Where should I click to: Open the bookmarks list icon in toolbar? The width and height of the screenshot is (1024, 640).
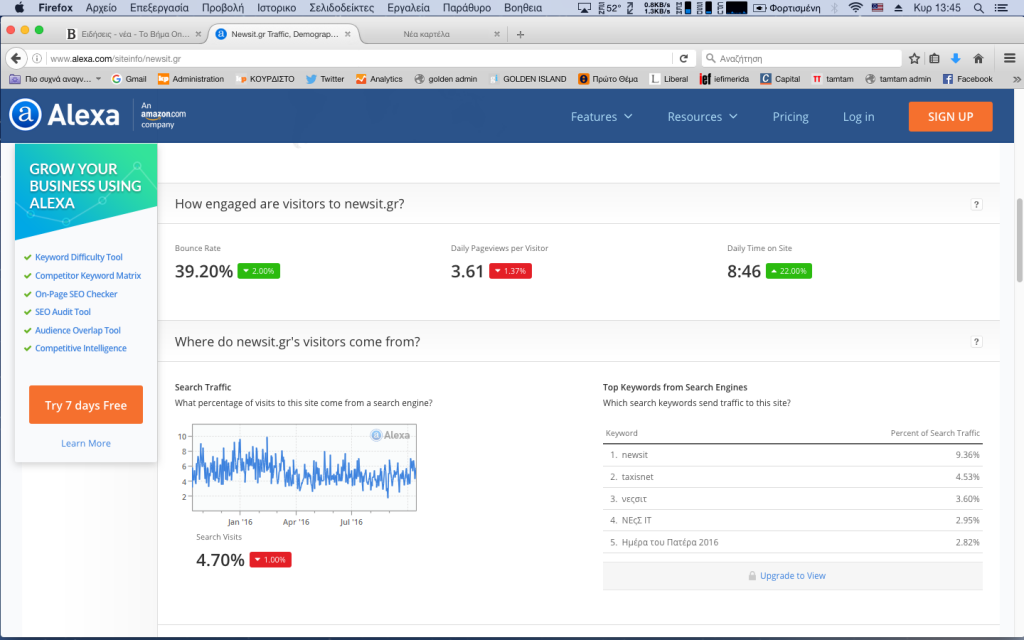tap(935, 58)
